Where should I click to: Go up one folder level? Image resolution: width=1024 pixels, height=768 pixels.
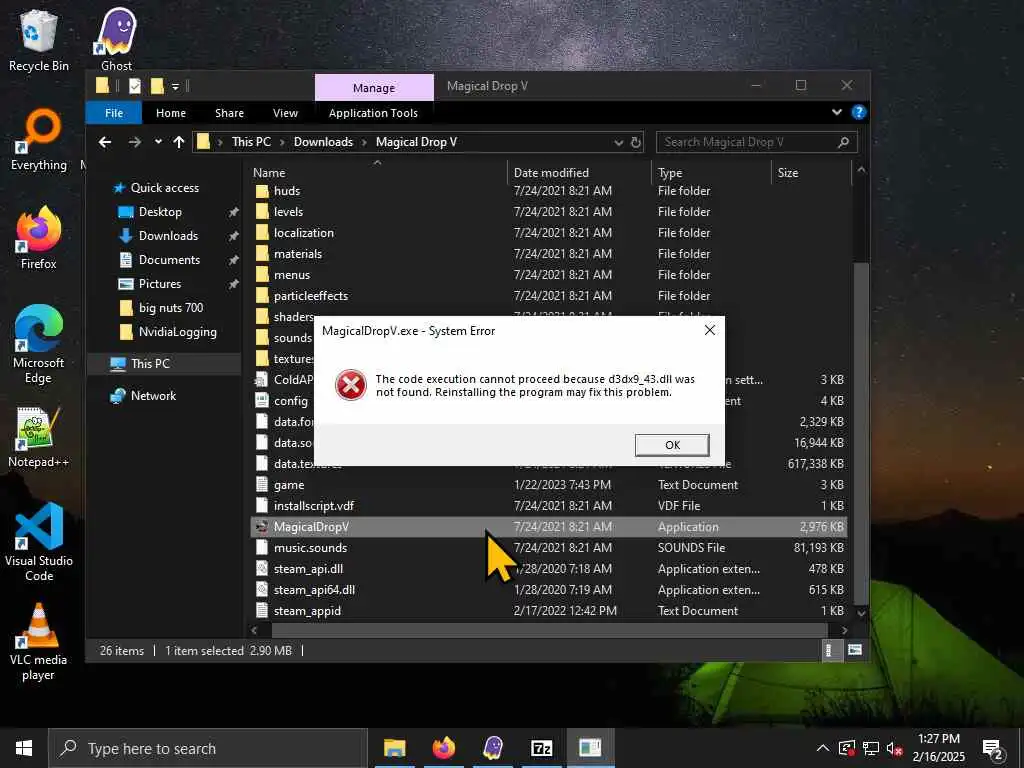[179, 142]
